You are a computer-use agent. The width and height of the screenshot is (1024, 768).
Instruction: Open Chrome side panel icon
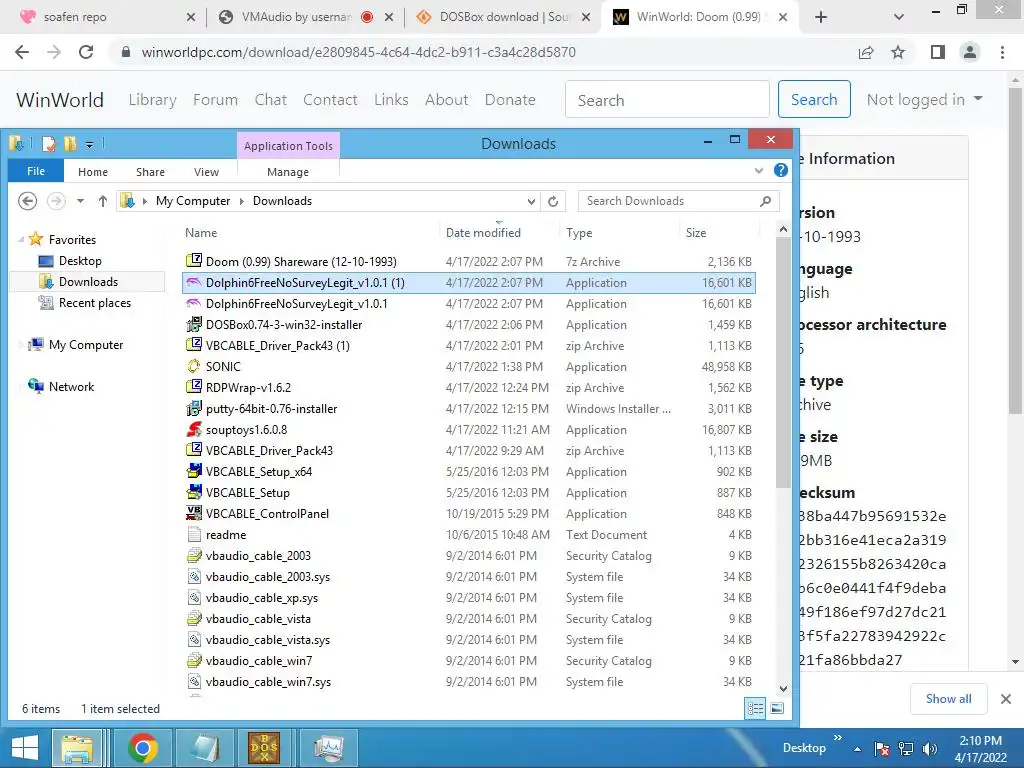click(x=938, y=52)
